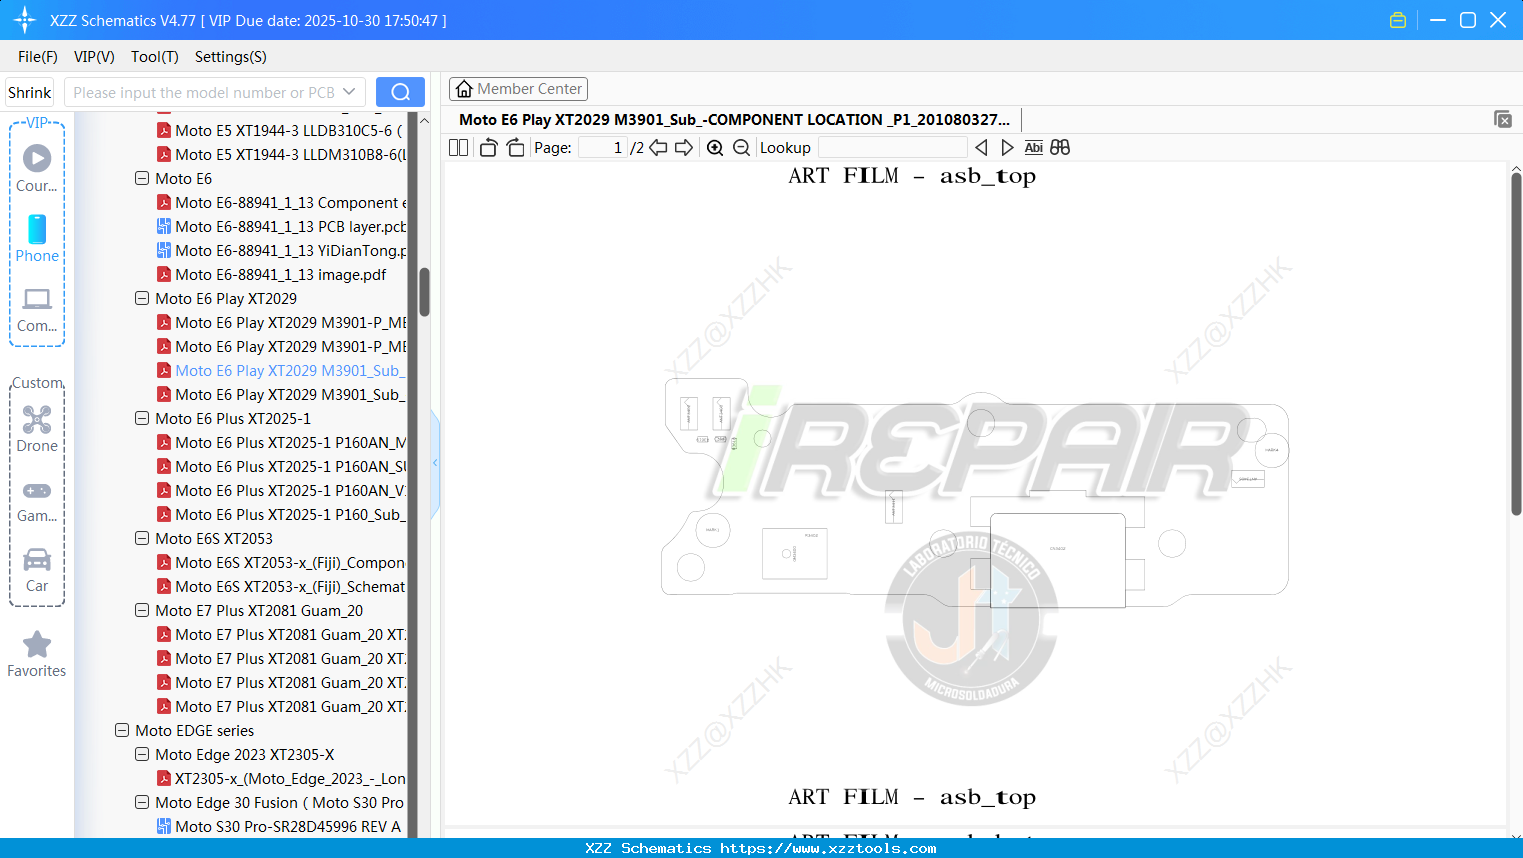Type in the Lookup search field
Screen dimensions: 1523x858
click(890, 147)
